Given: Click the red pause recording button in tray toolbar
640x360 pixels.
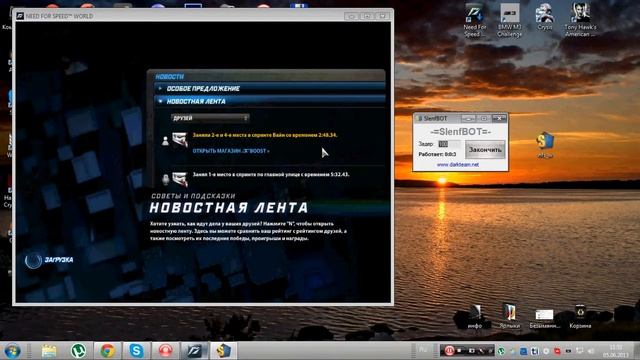Looking at the screenshot, I should pyautogui.click(x=449, y=350).
